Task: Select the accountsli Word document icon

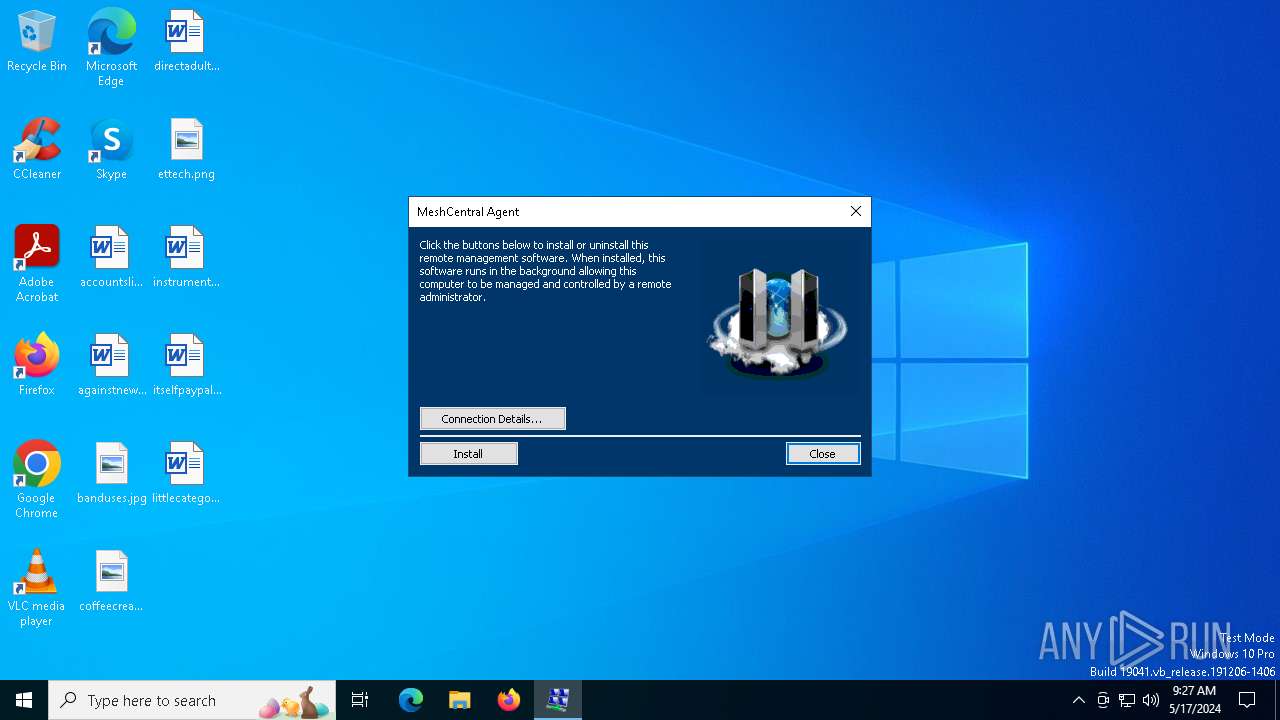Action: (111, 258)
